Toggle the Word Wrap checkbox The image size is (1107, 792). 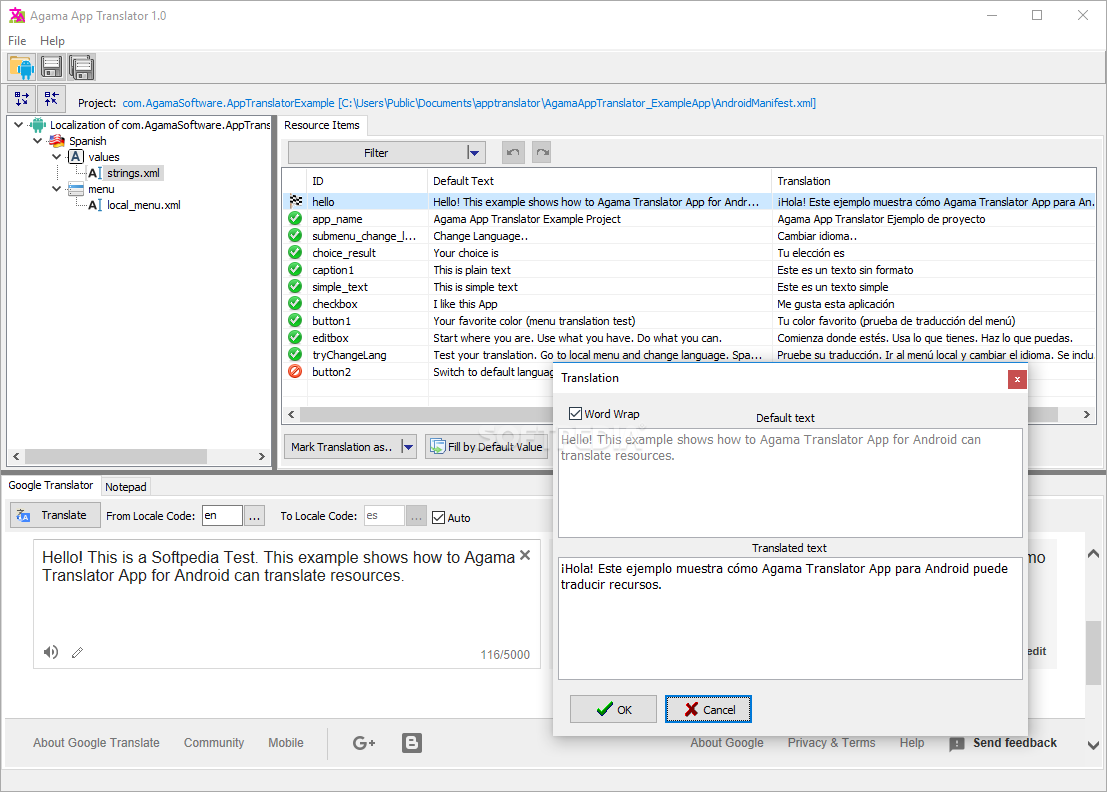[x=575, y=414]
